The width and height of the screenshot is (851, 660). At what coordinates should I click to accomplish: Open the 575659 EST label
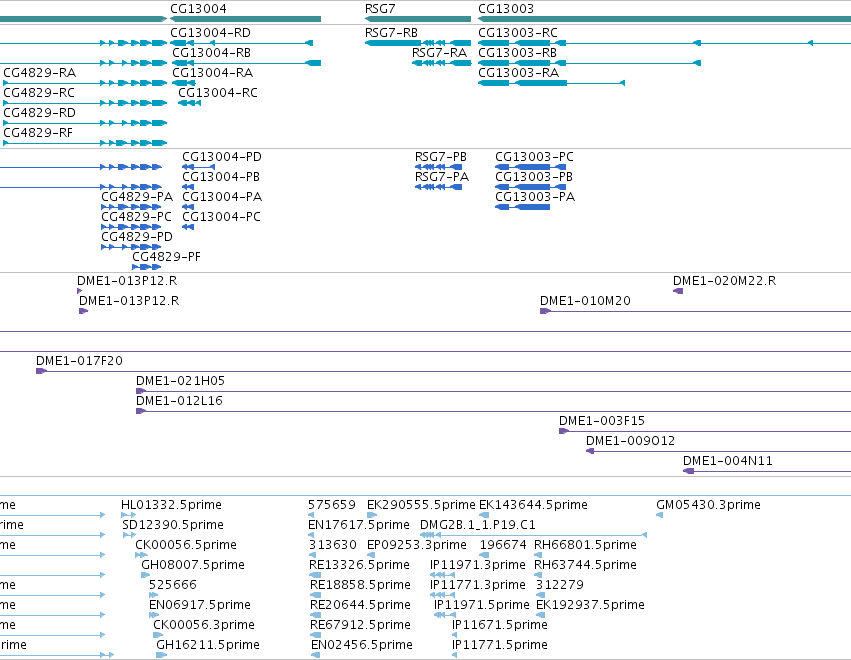click(332, 505)
